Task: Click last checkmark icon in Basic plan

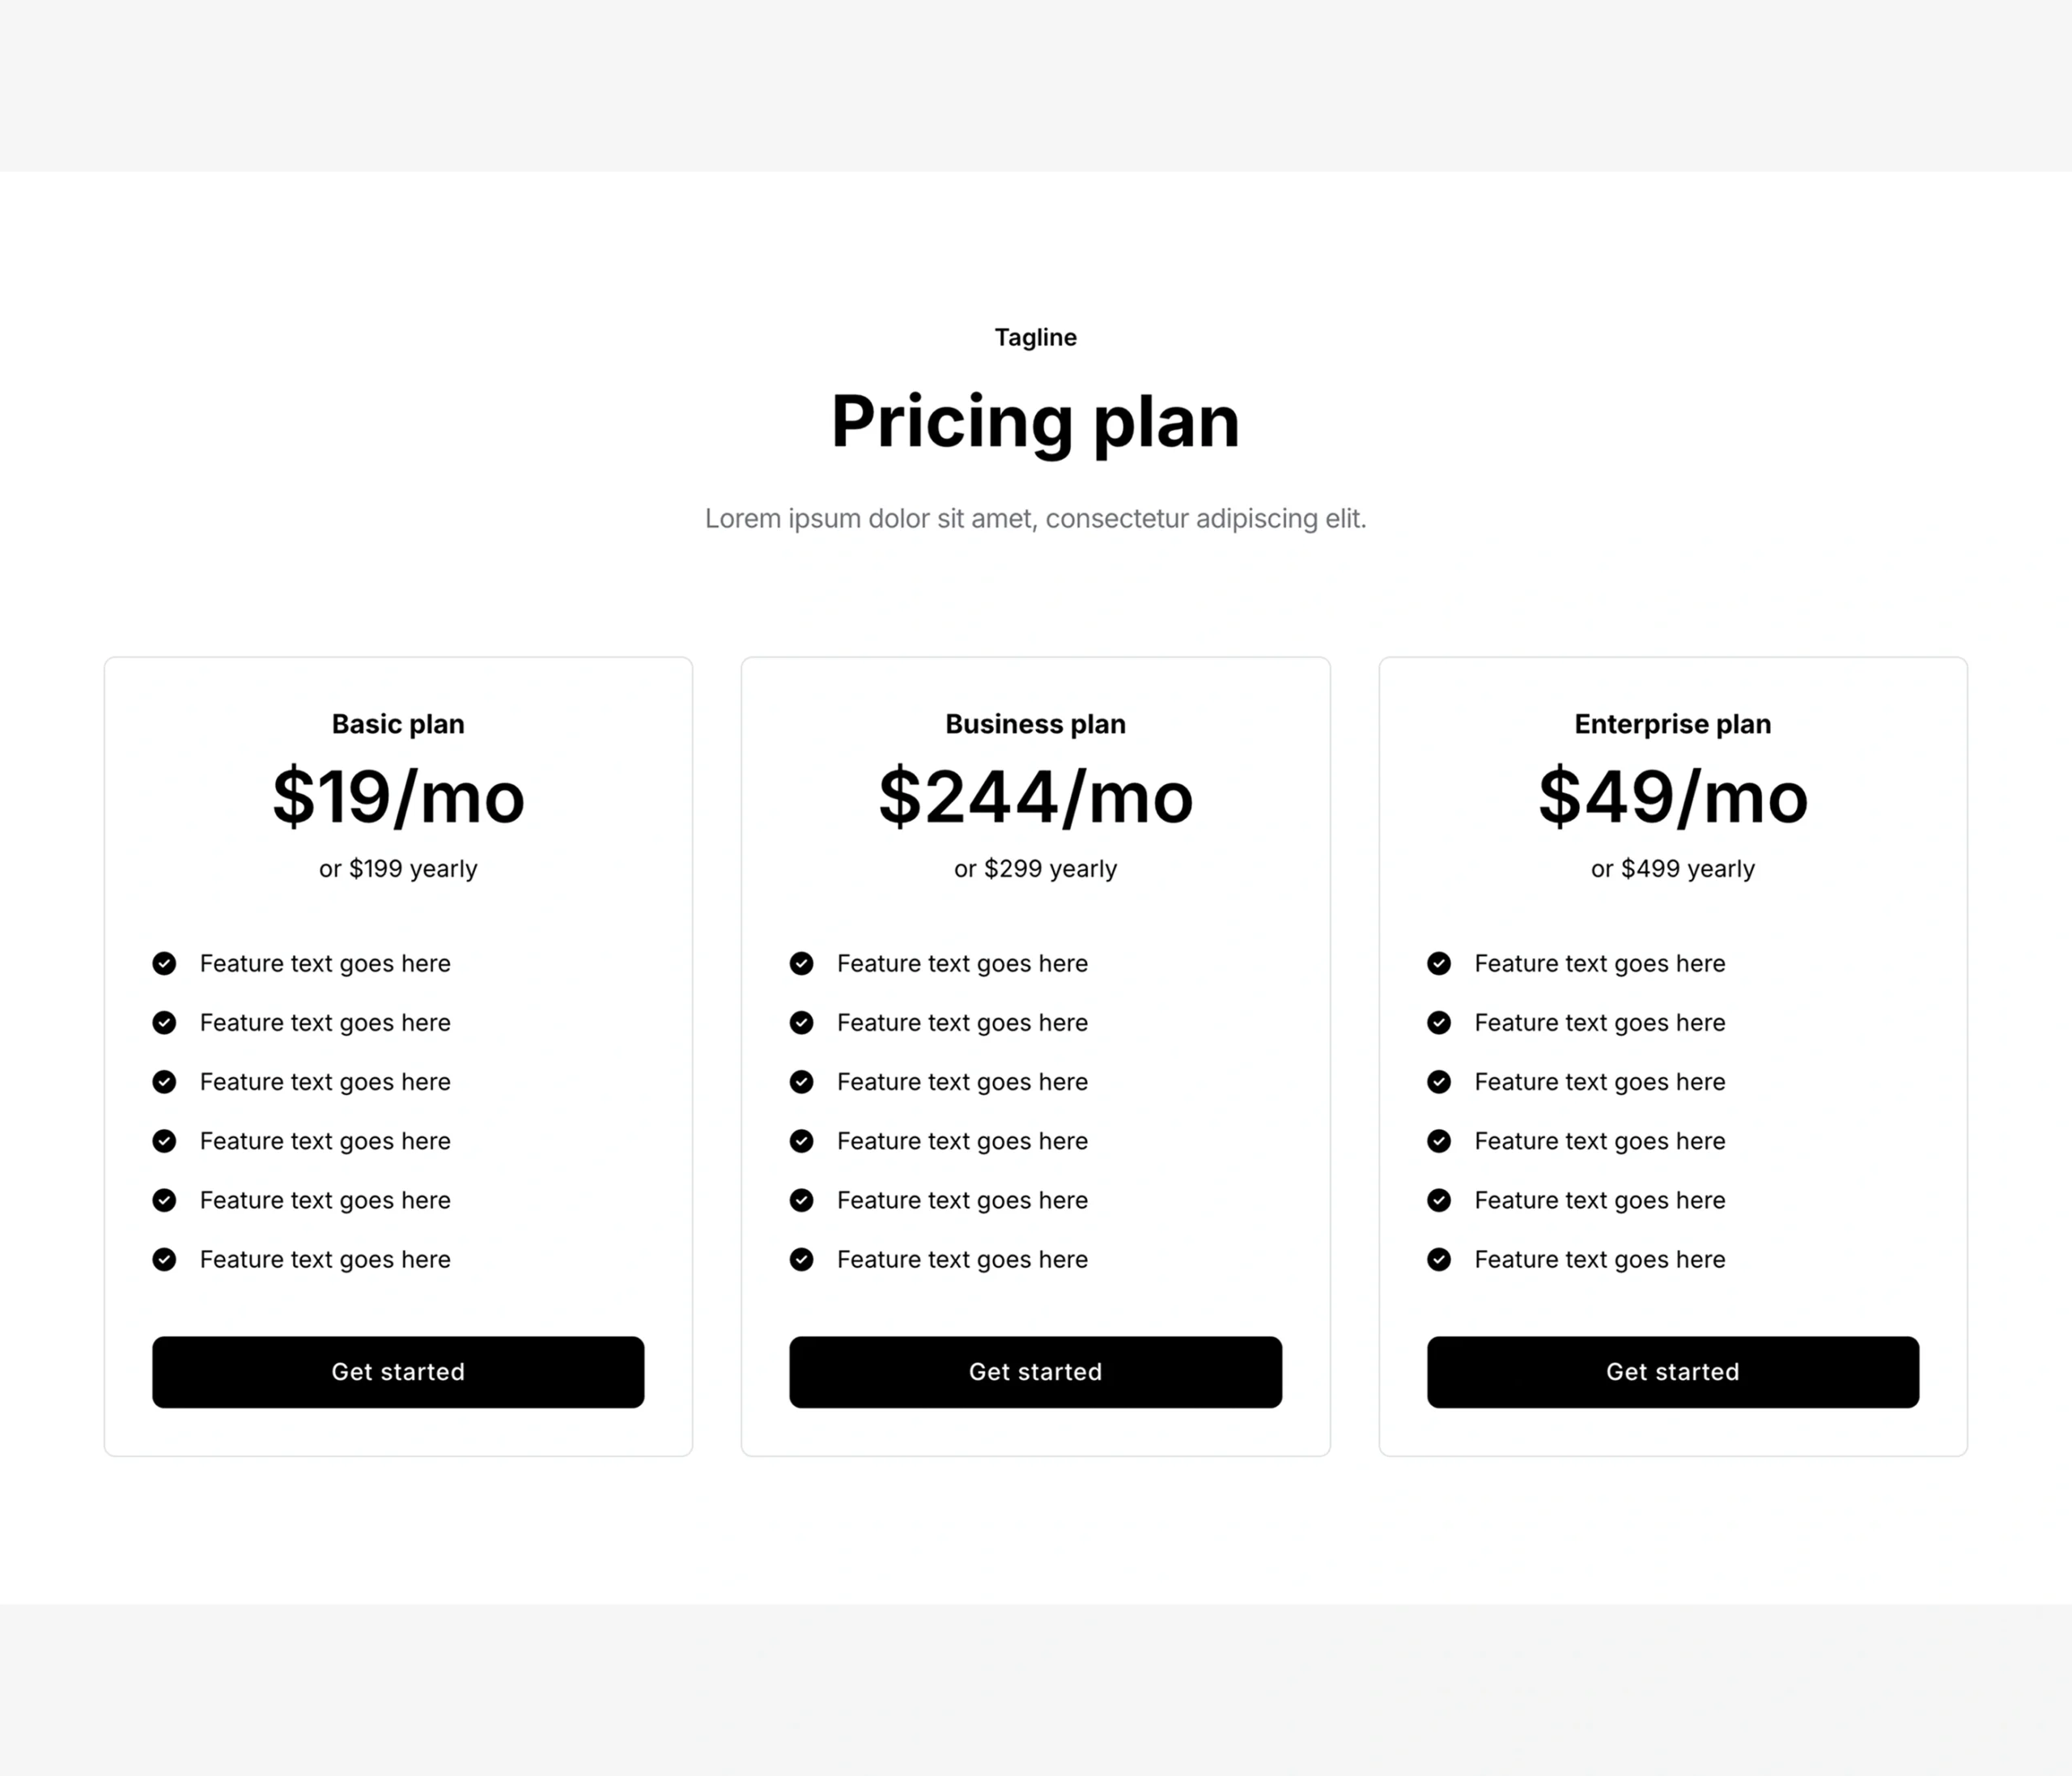Action: tap(164, 1259)
